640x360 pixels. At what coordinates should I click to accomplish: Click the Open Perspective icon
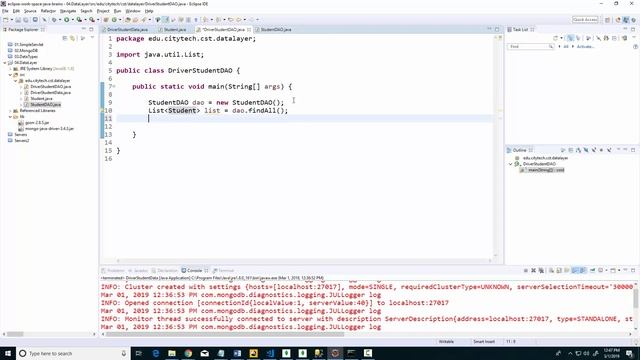[607, 20]
